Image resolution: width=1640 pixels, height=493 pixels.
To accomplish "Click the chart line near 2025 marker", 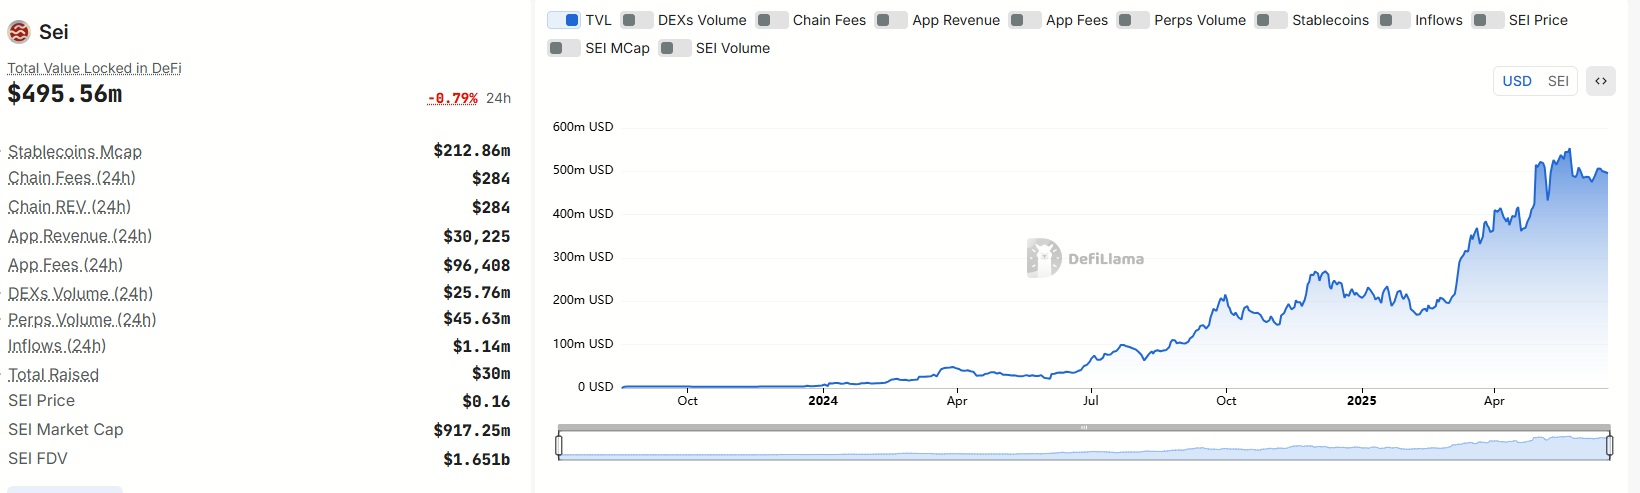I will click(x=1361, y=292).
